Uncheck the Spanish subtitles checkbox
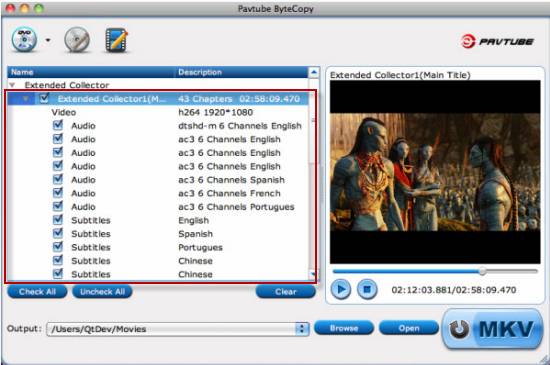The height and width of the screenshot is (365, 550). point(58,233)
